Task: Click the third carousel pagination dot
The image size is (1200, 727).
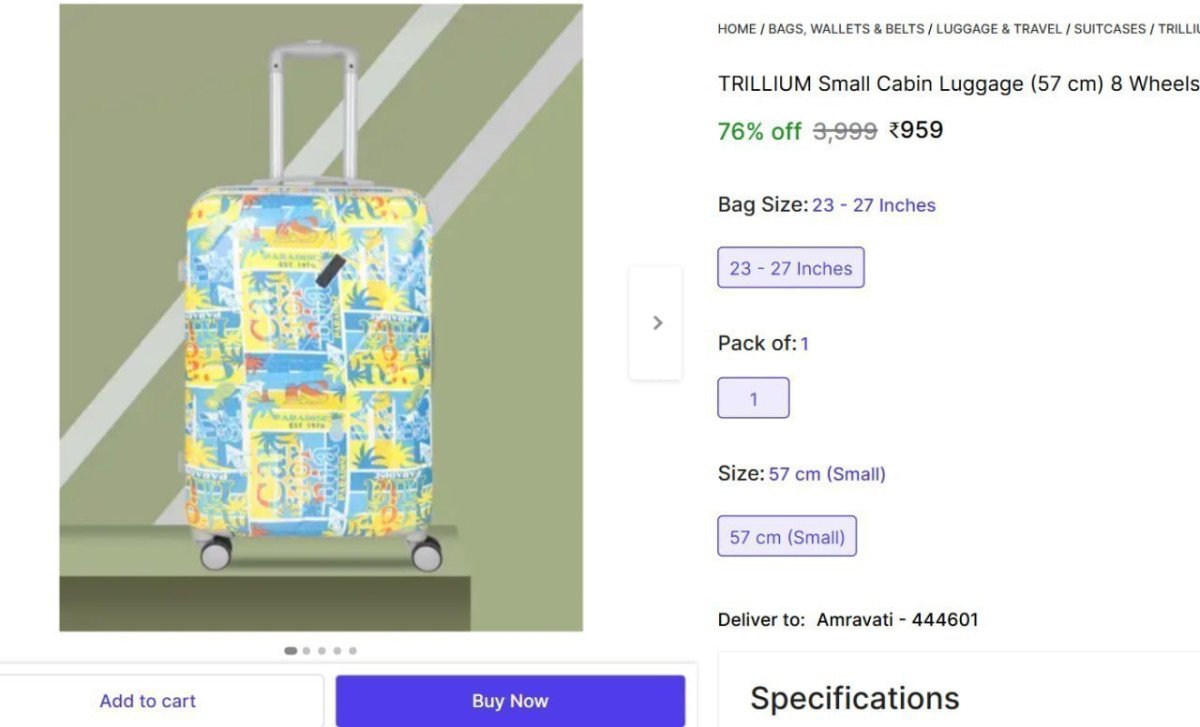Action: 321,650
